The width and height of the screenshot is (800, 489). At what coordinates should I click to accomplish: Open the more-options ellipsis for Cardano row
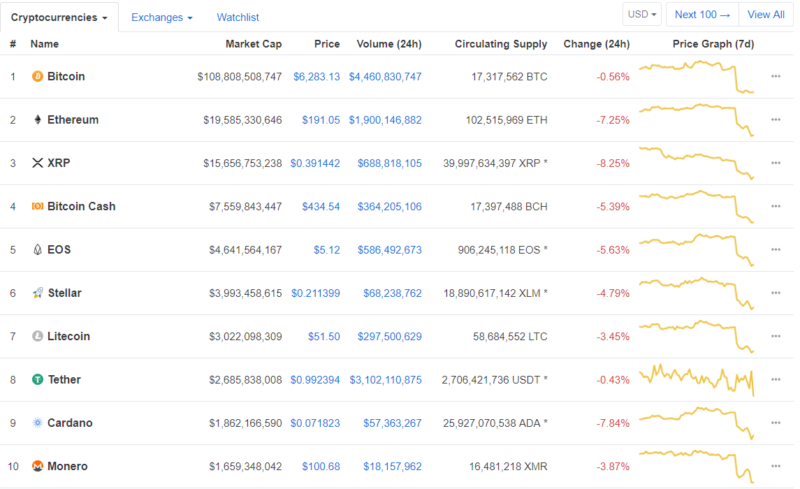pos(776,423)
